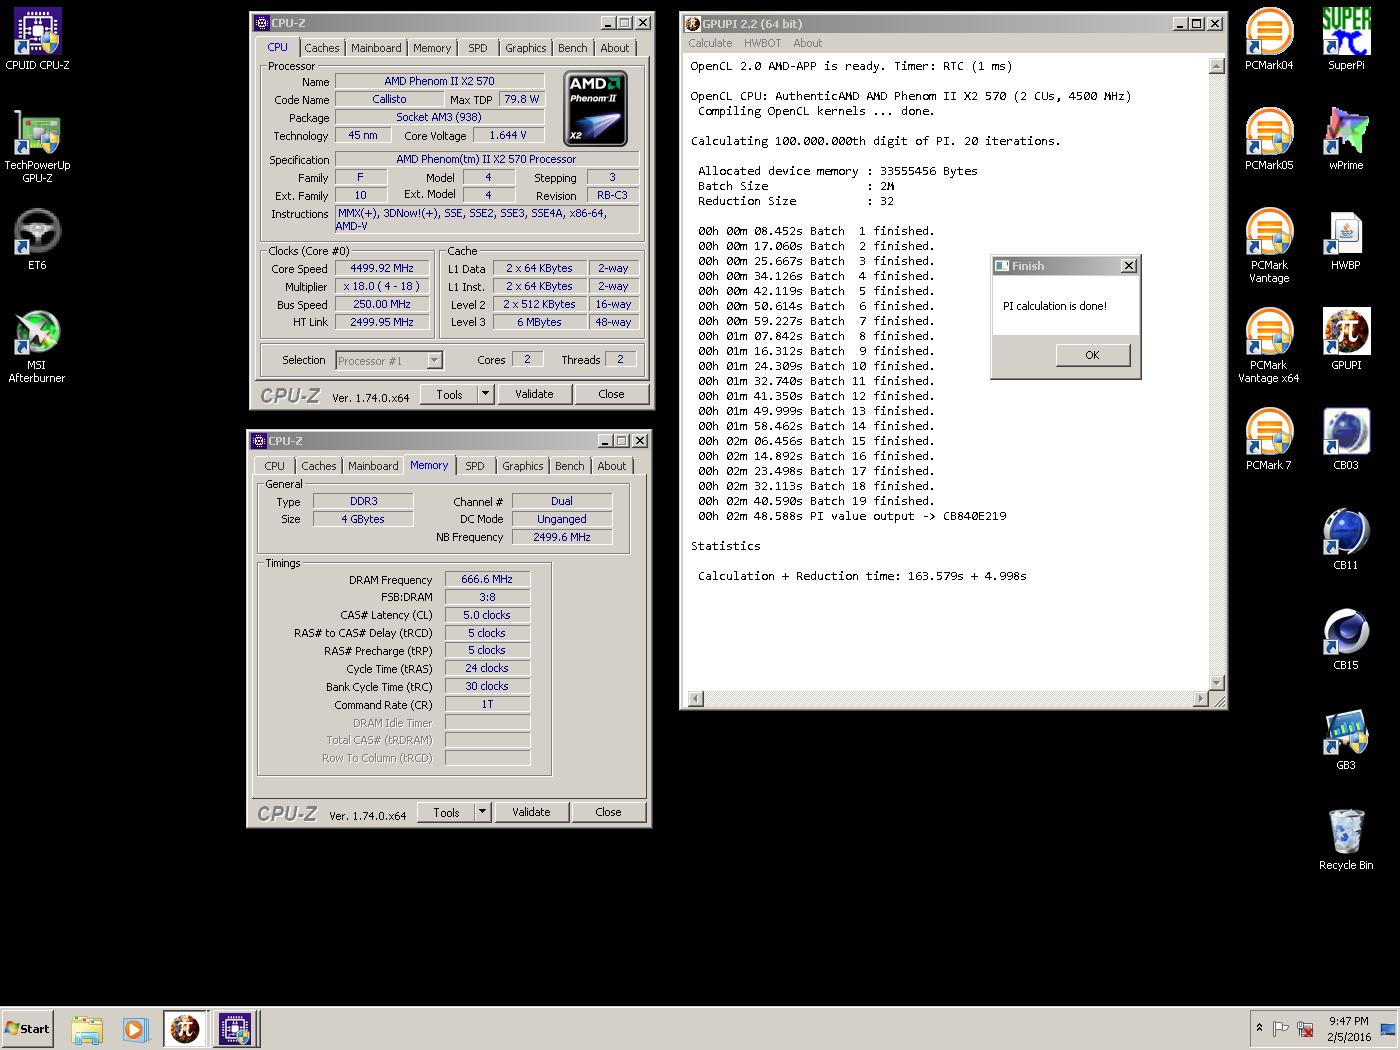Click Close button in lower CPU-Z
The height and width of the screenshot is (1050, 1400).
coord(608,812)
